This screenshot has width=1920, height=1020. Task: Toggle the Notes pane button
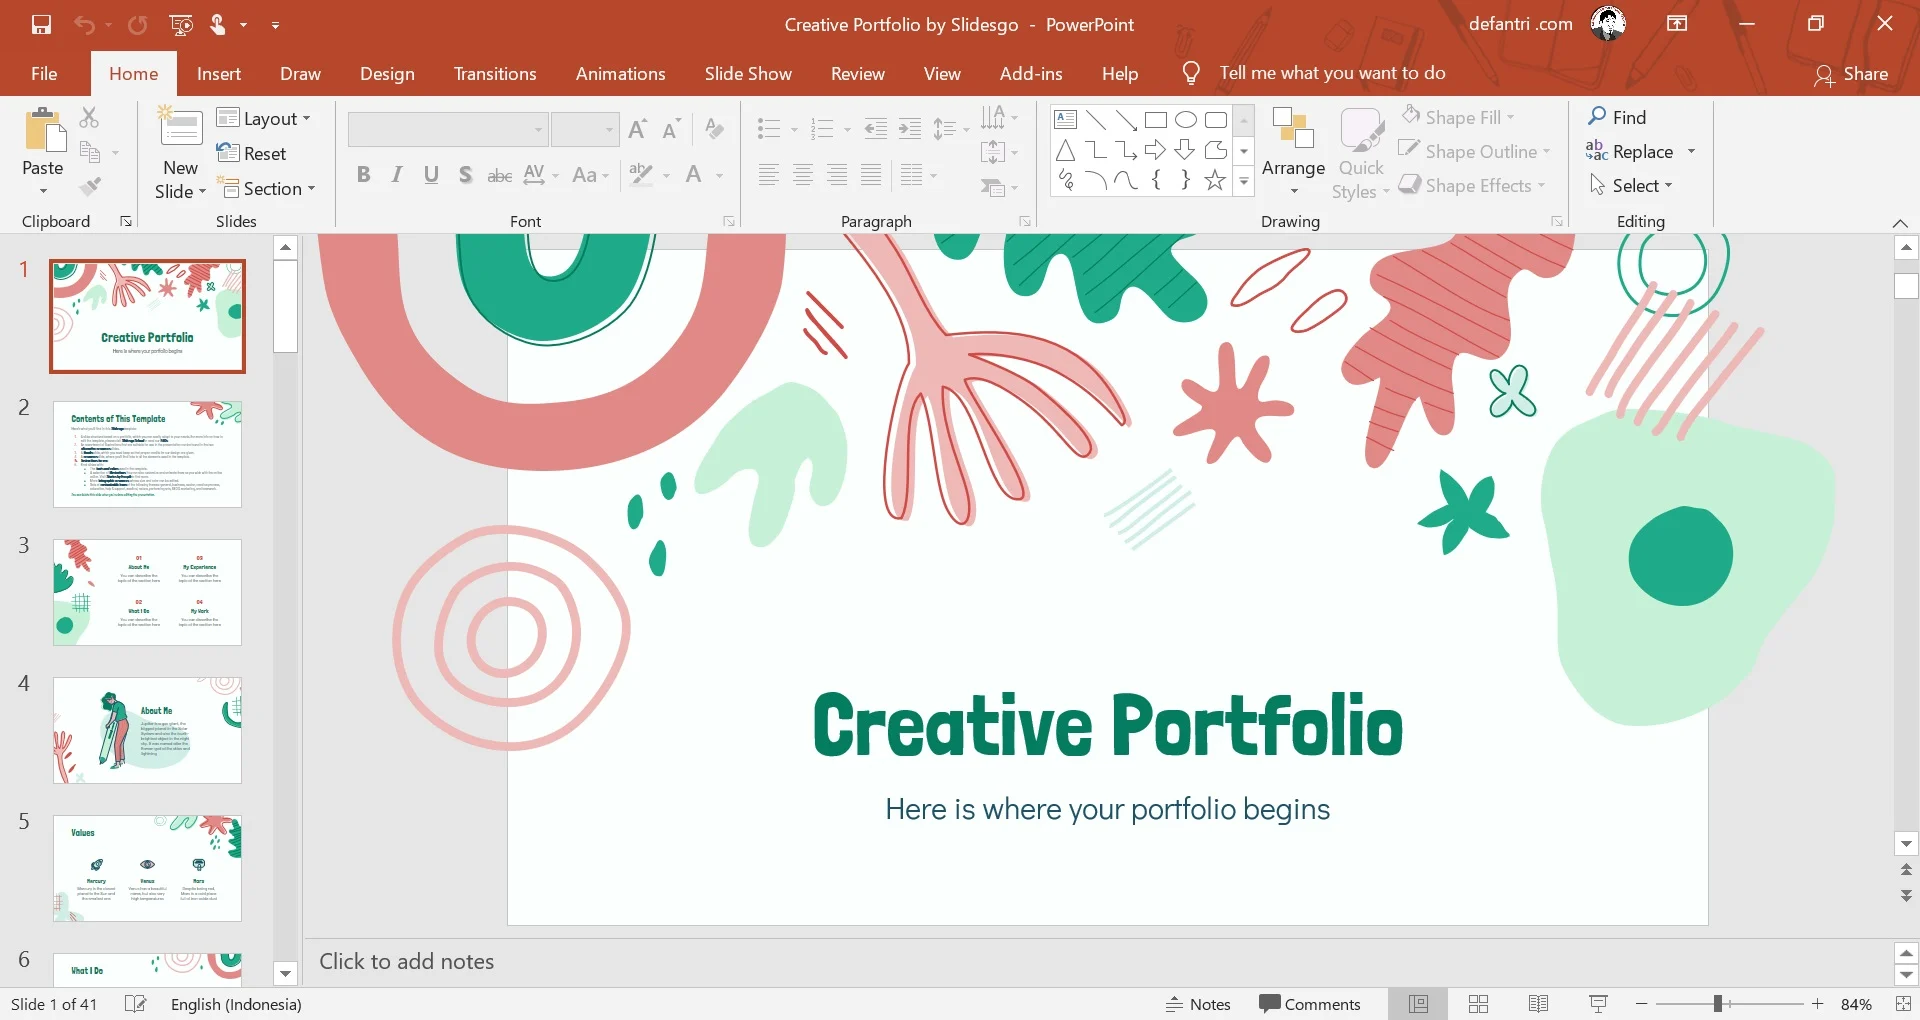pos(1198,1004)
